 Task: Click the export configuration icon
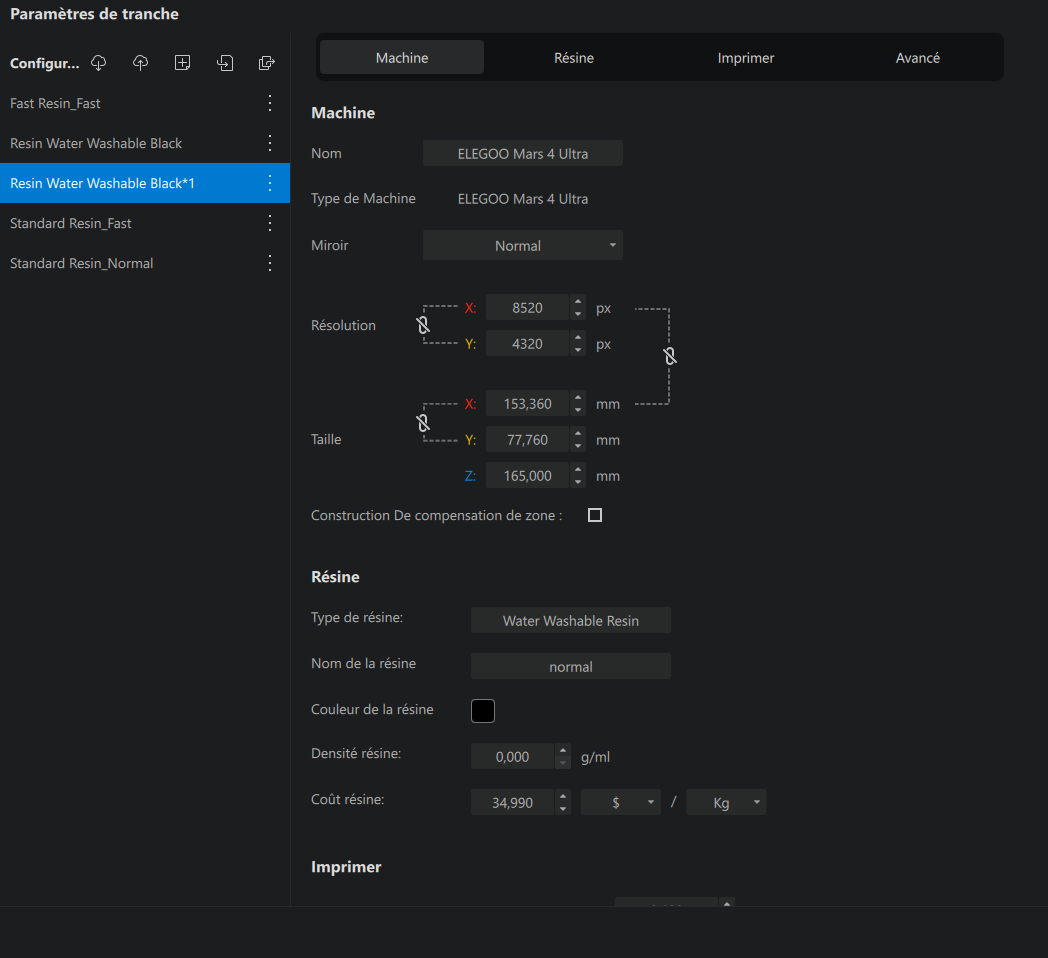(x=267, y=63)
